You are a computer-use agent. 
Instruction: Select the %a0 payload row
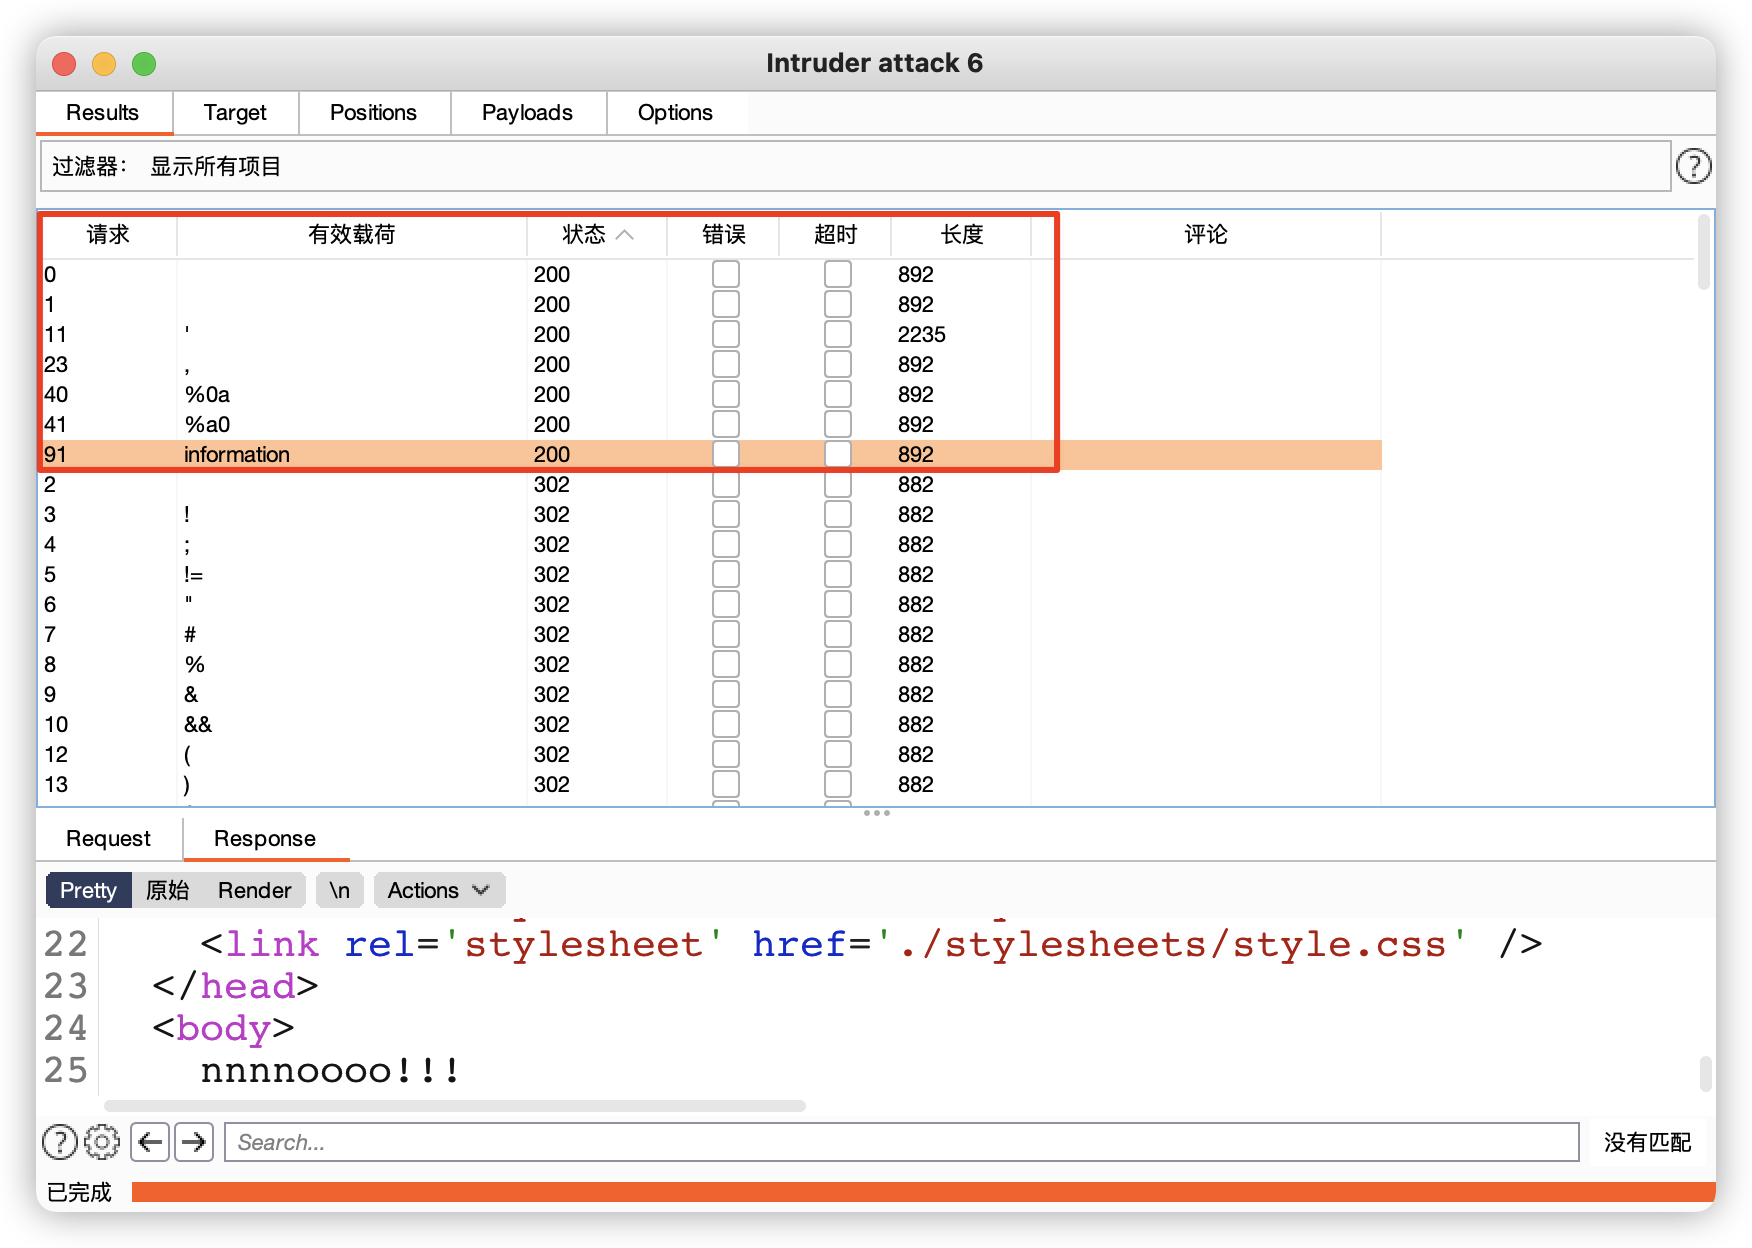(711, 424)
